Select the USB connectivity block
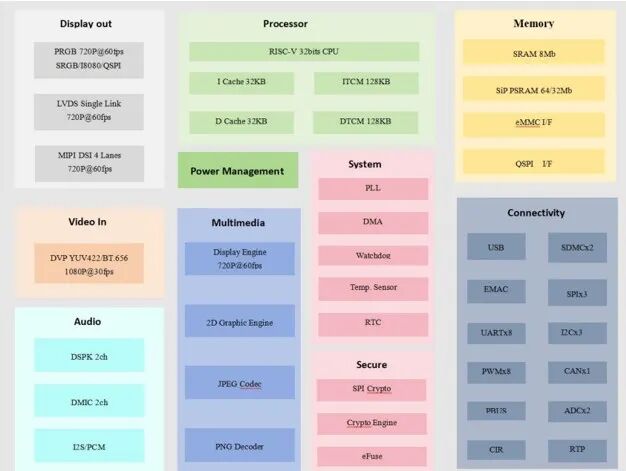Viewport: 626px width, 471px height. click(496, 248)
